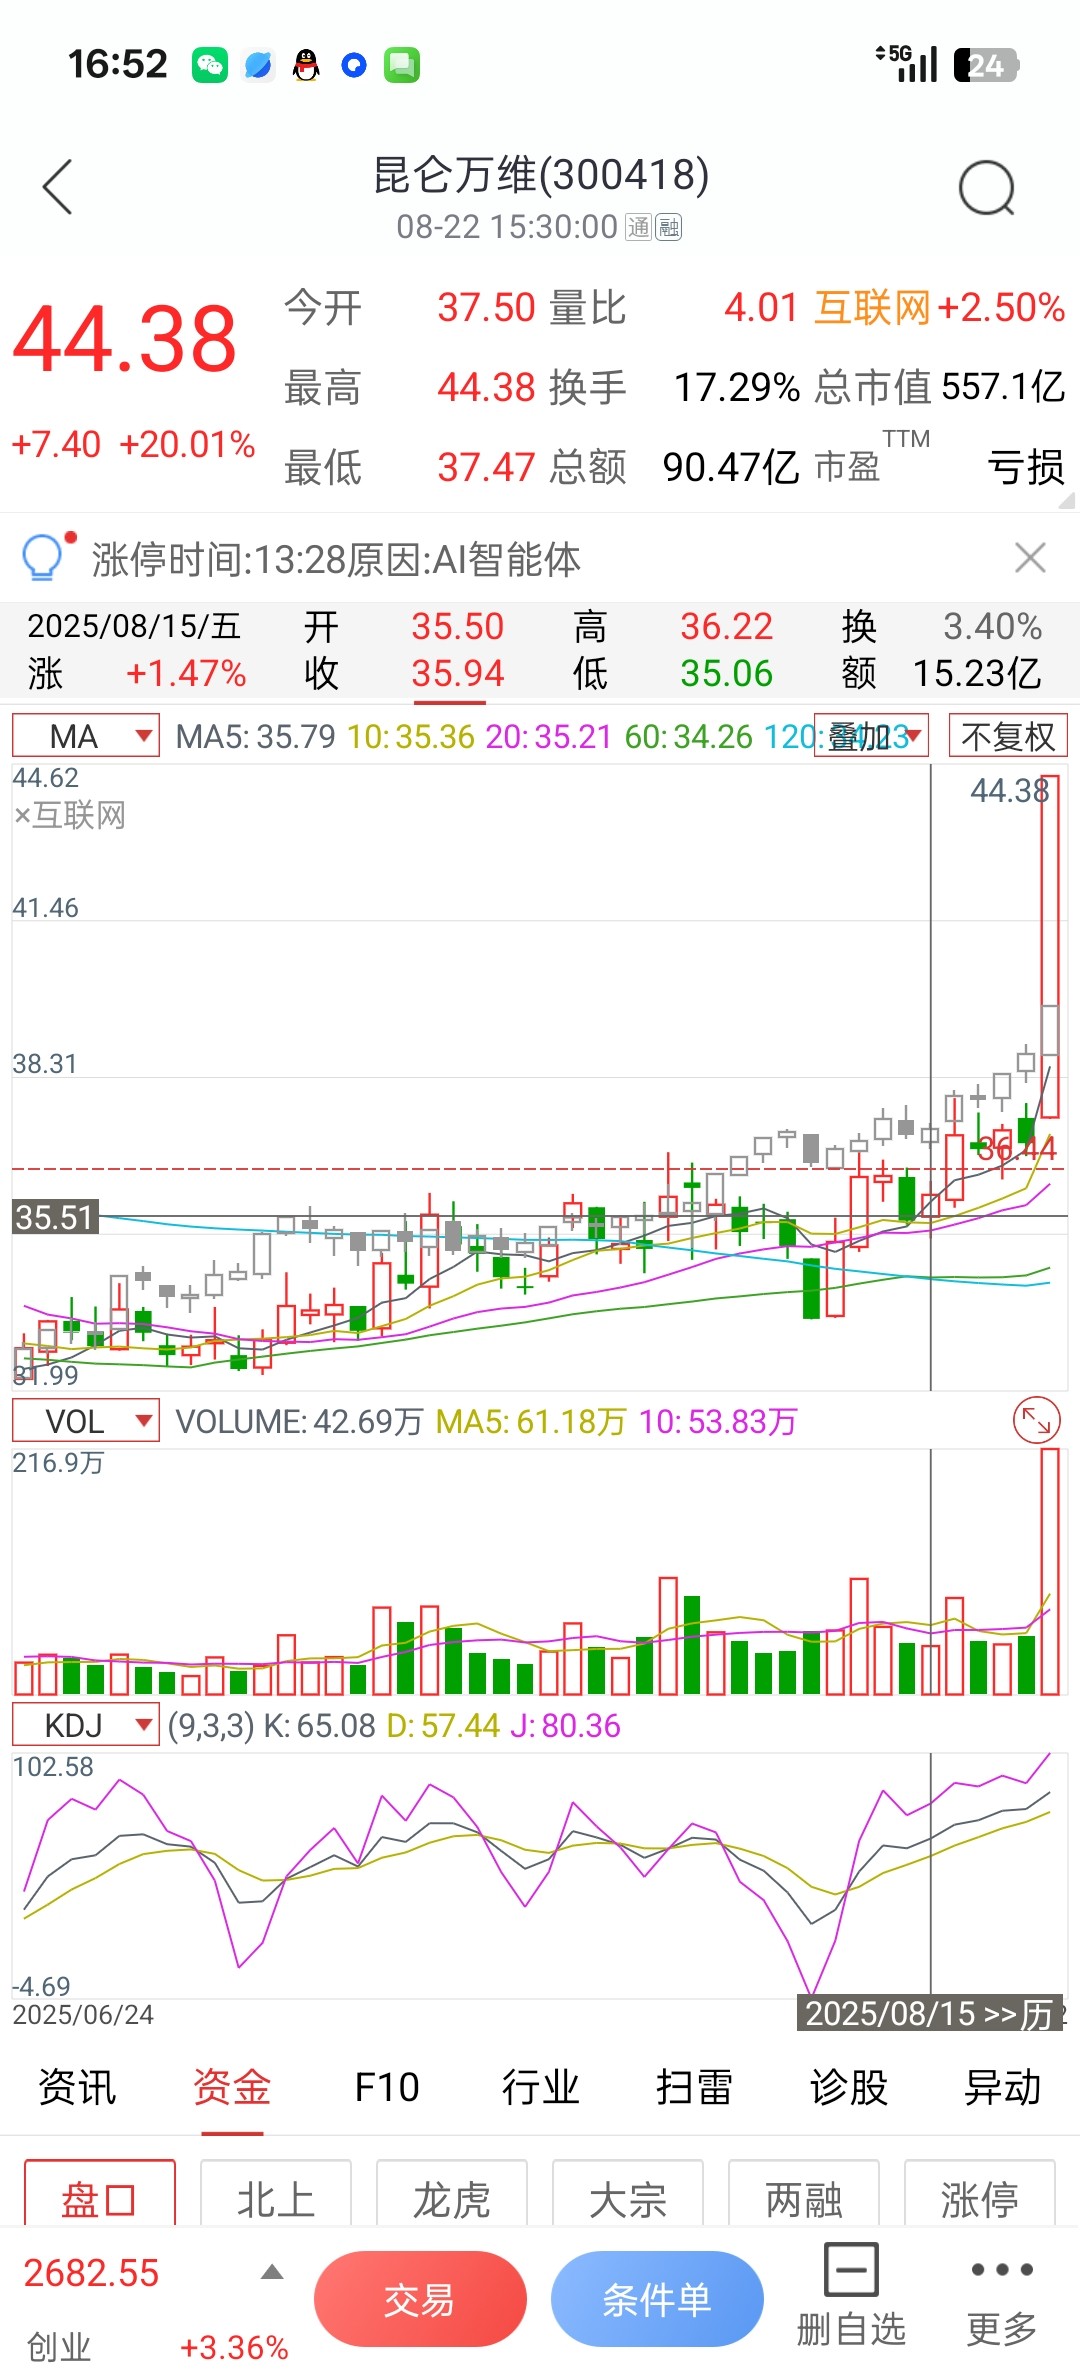Image resolution: width=1080 pixels, height=2376 pixels.
Task: Tap the tallest red volume bar
Action: [1050, 1571]
